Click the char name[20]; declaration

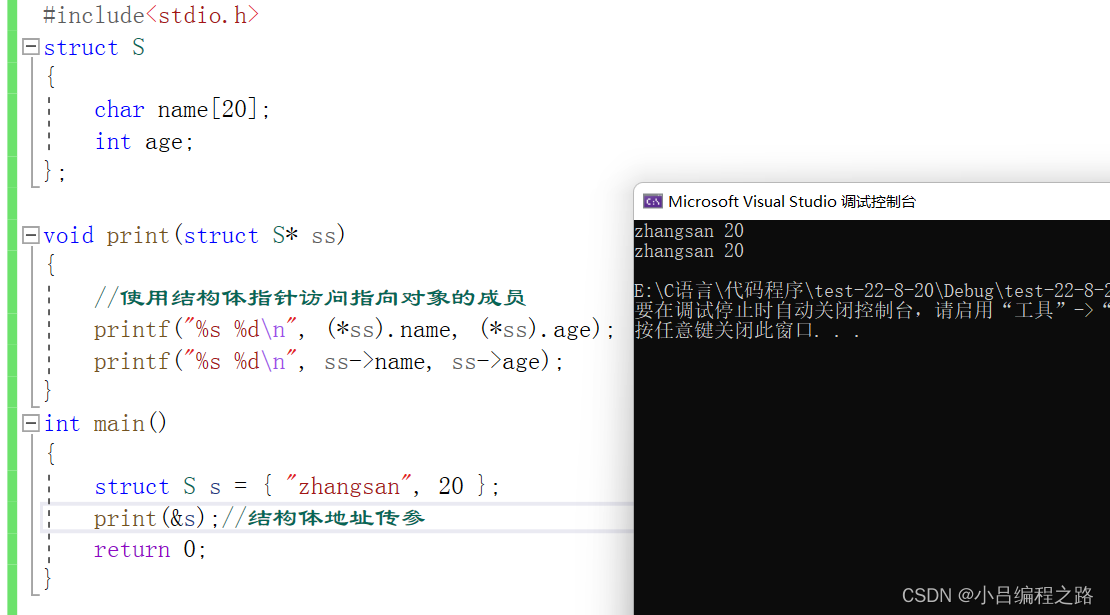pos(182,110)
